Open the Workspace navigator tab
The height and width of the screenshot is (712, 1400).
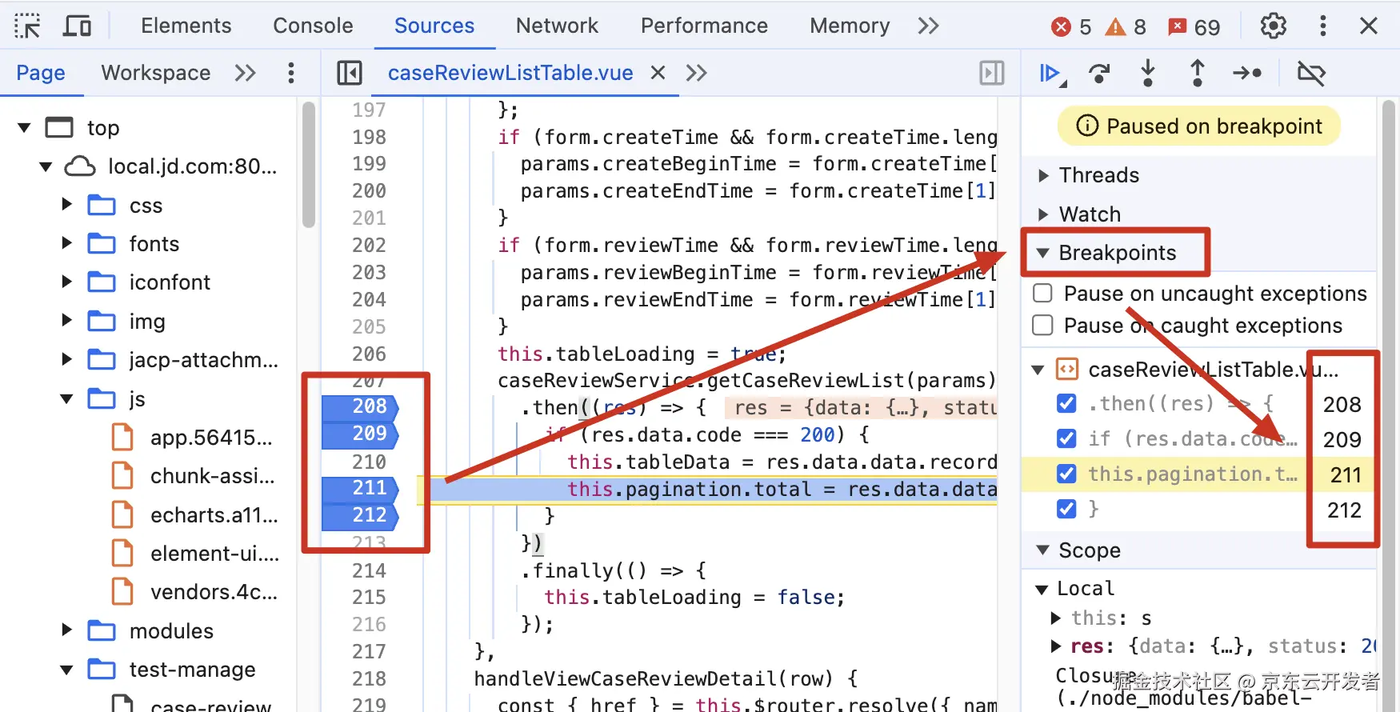coord(156,73)
